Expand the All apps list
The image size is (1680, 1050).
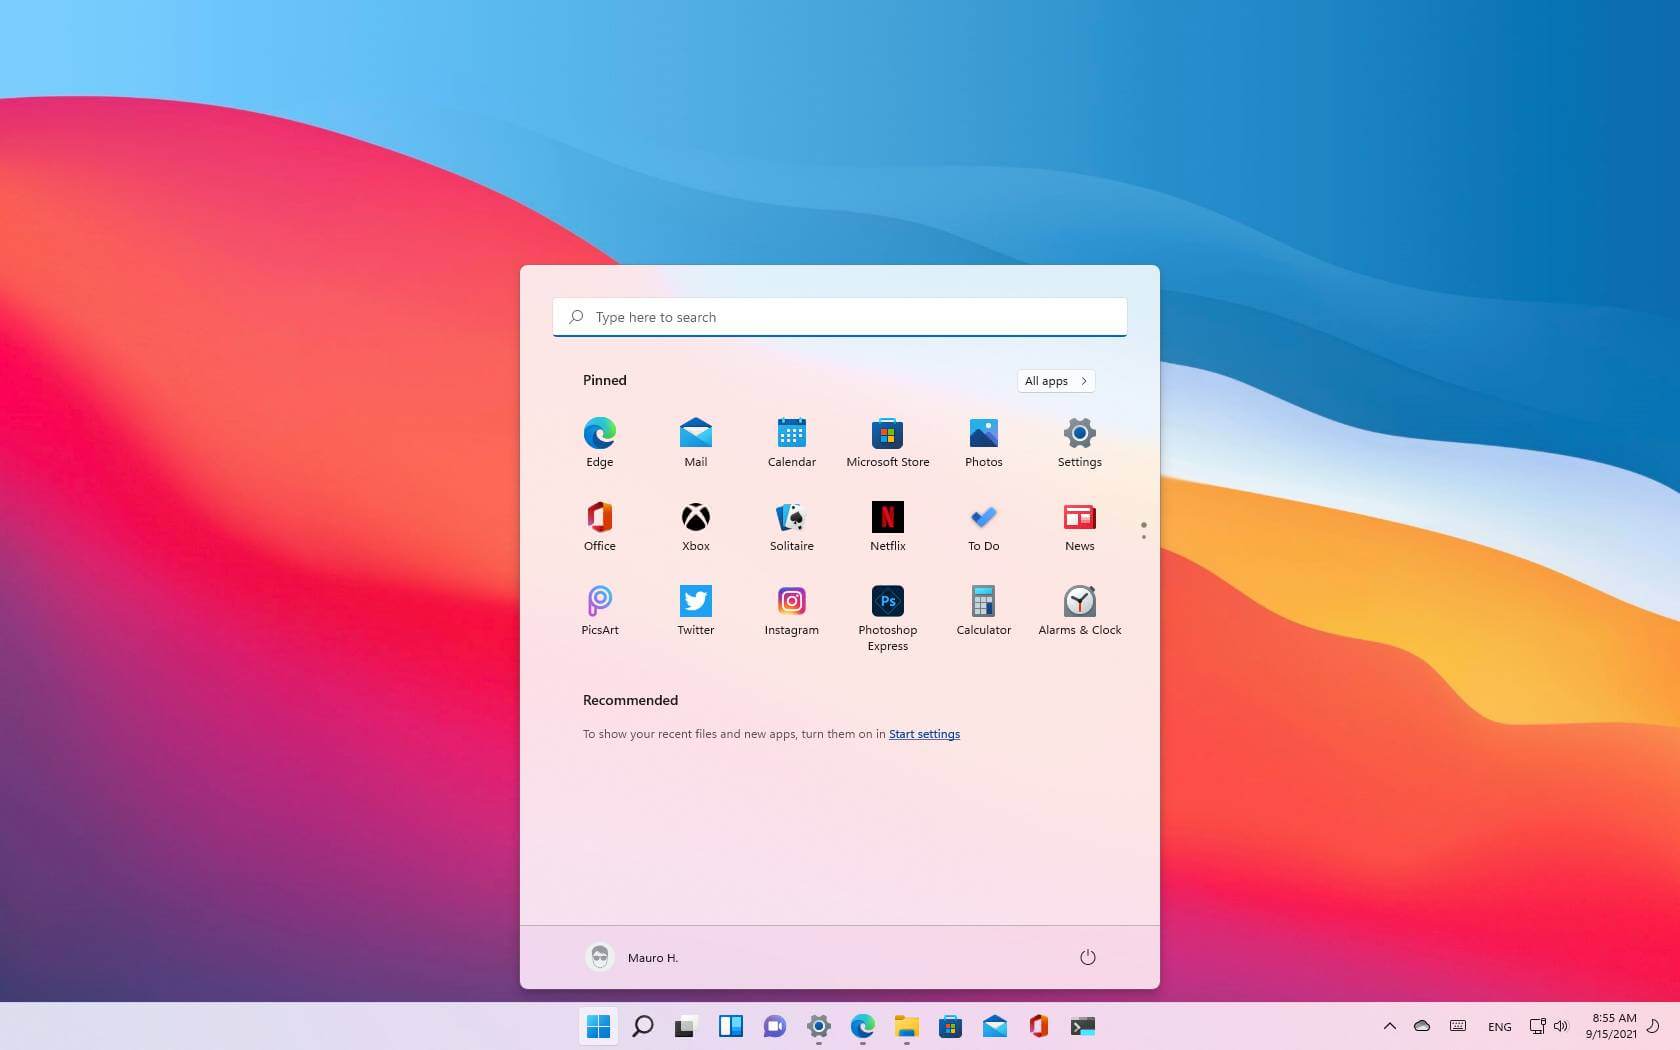click(1055, 381)
